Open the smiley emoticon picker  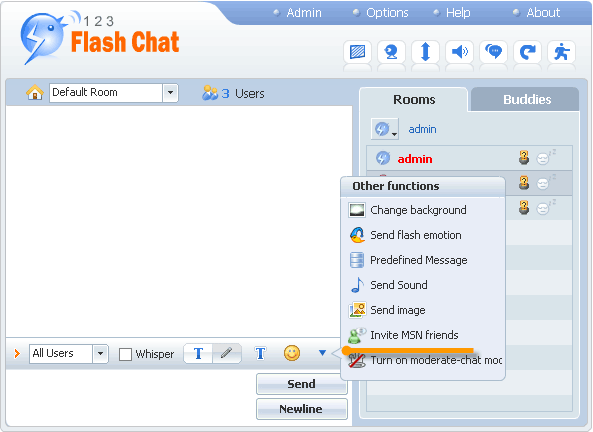(292, 353)
